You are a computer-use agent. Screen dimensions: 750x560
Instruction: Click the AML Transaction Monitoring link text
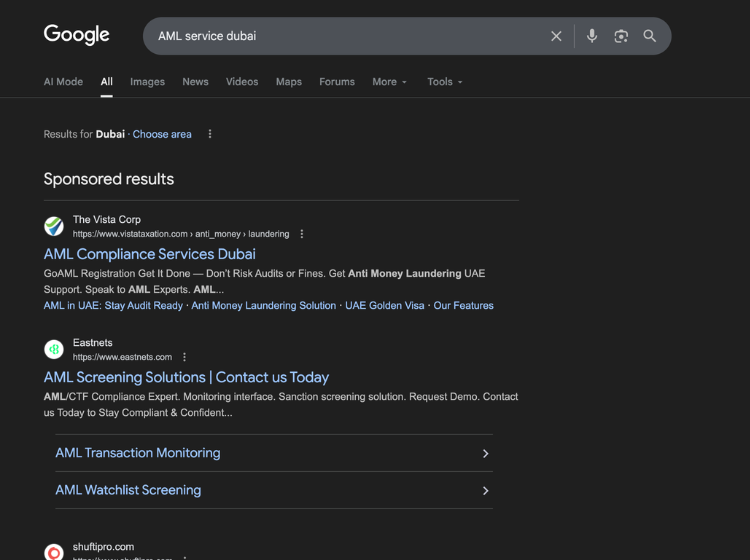(138, 453)
